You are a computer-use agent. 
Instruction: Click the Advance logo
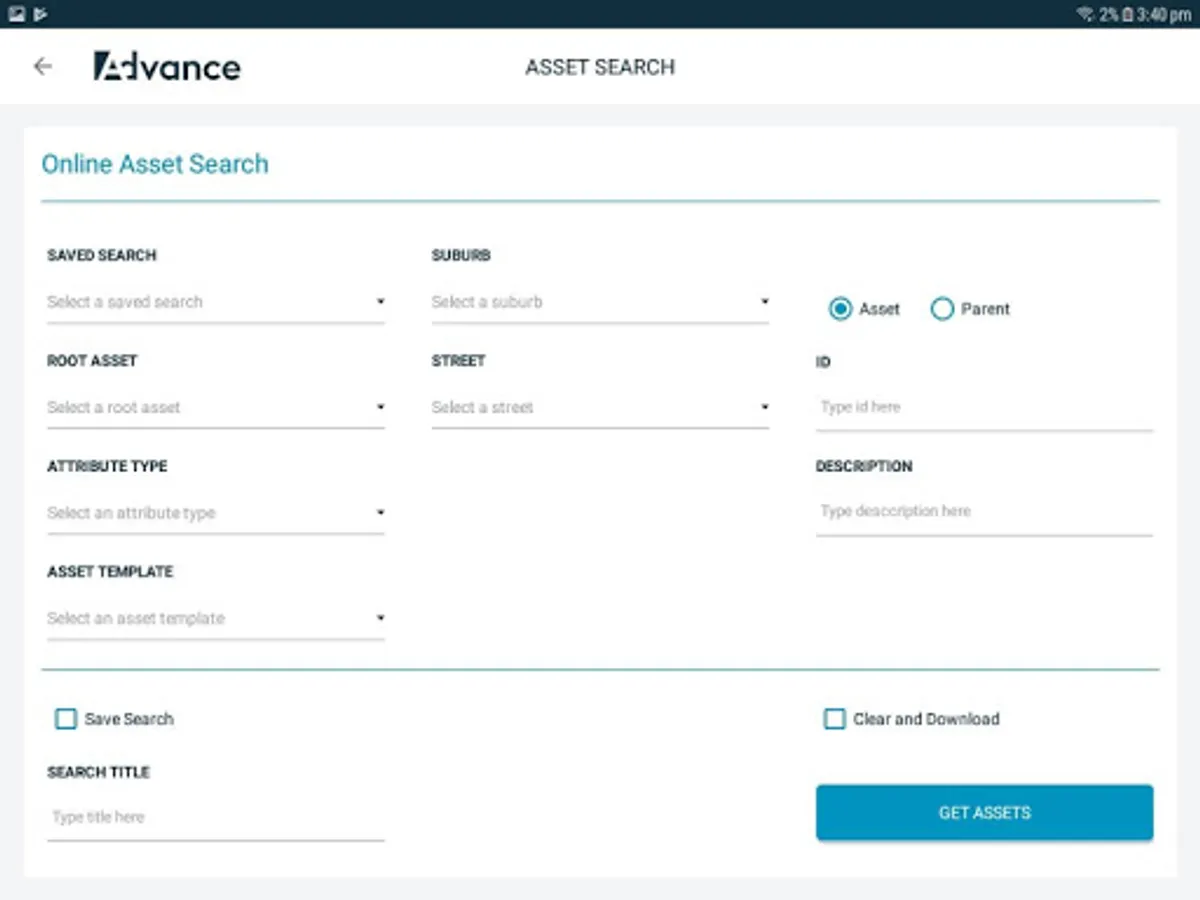[x=167, y=66]
